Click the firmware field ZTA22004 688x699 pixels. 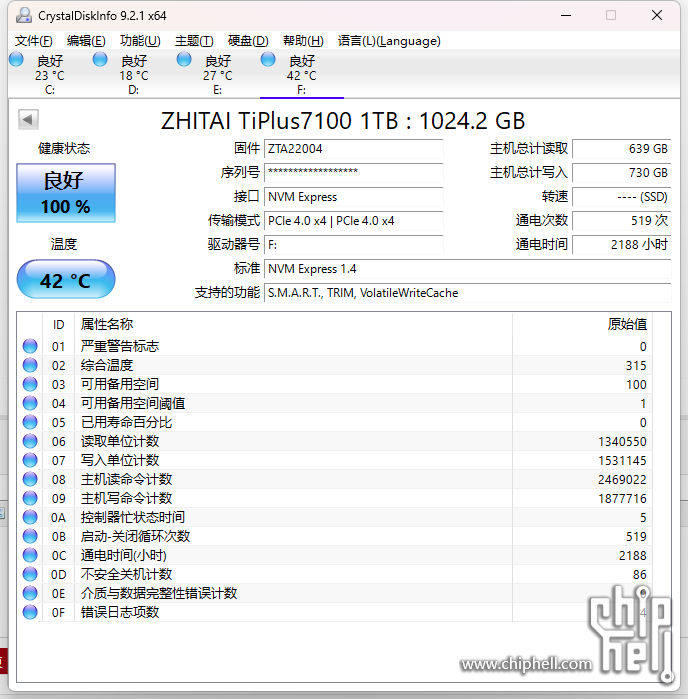tap(354, 149)
